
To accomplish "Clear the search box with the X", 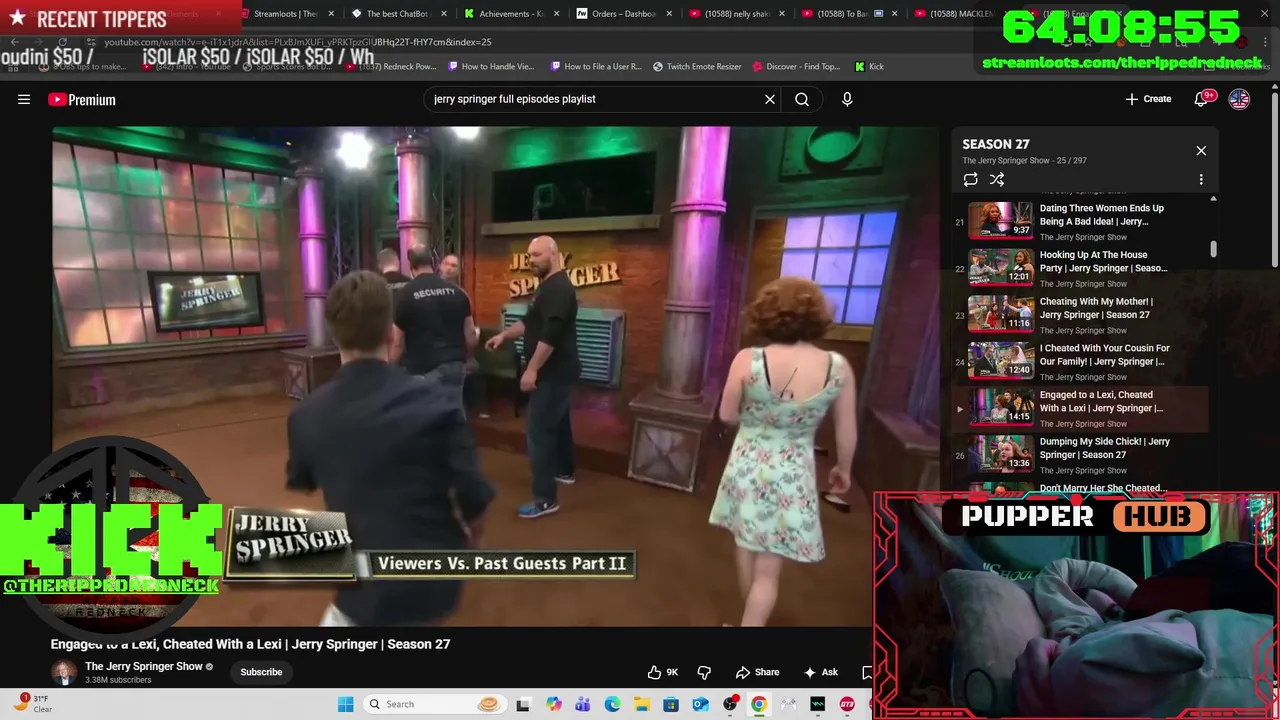I will (770, 99).
